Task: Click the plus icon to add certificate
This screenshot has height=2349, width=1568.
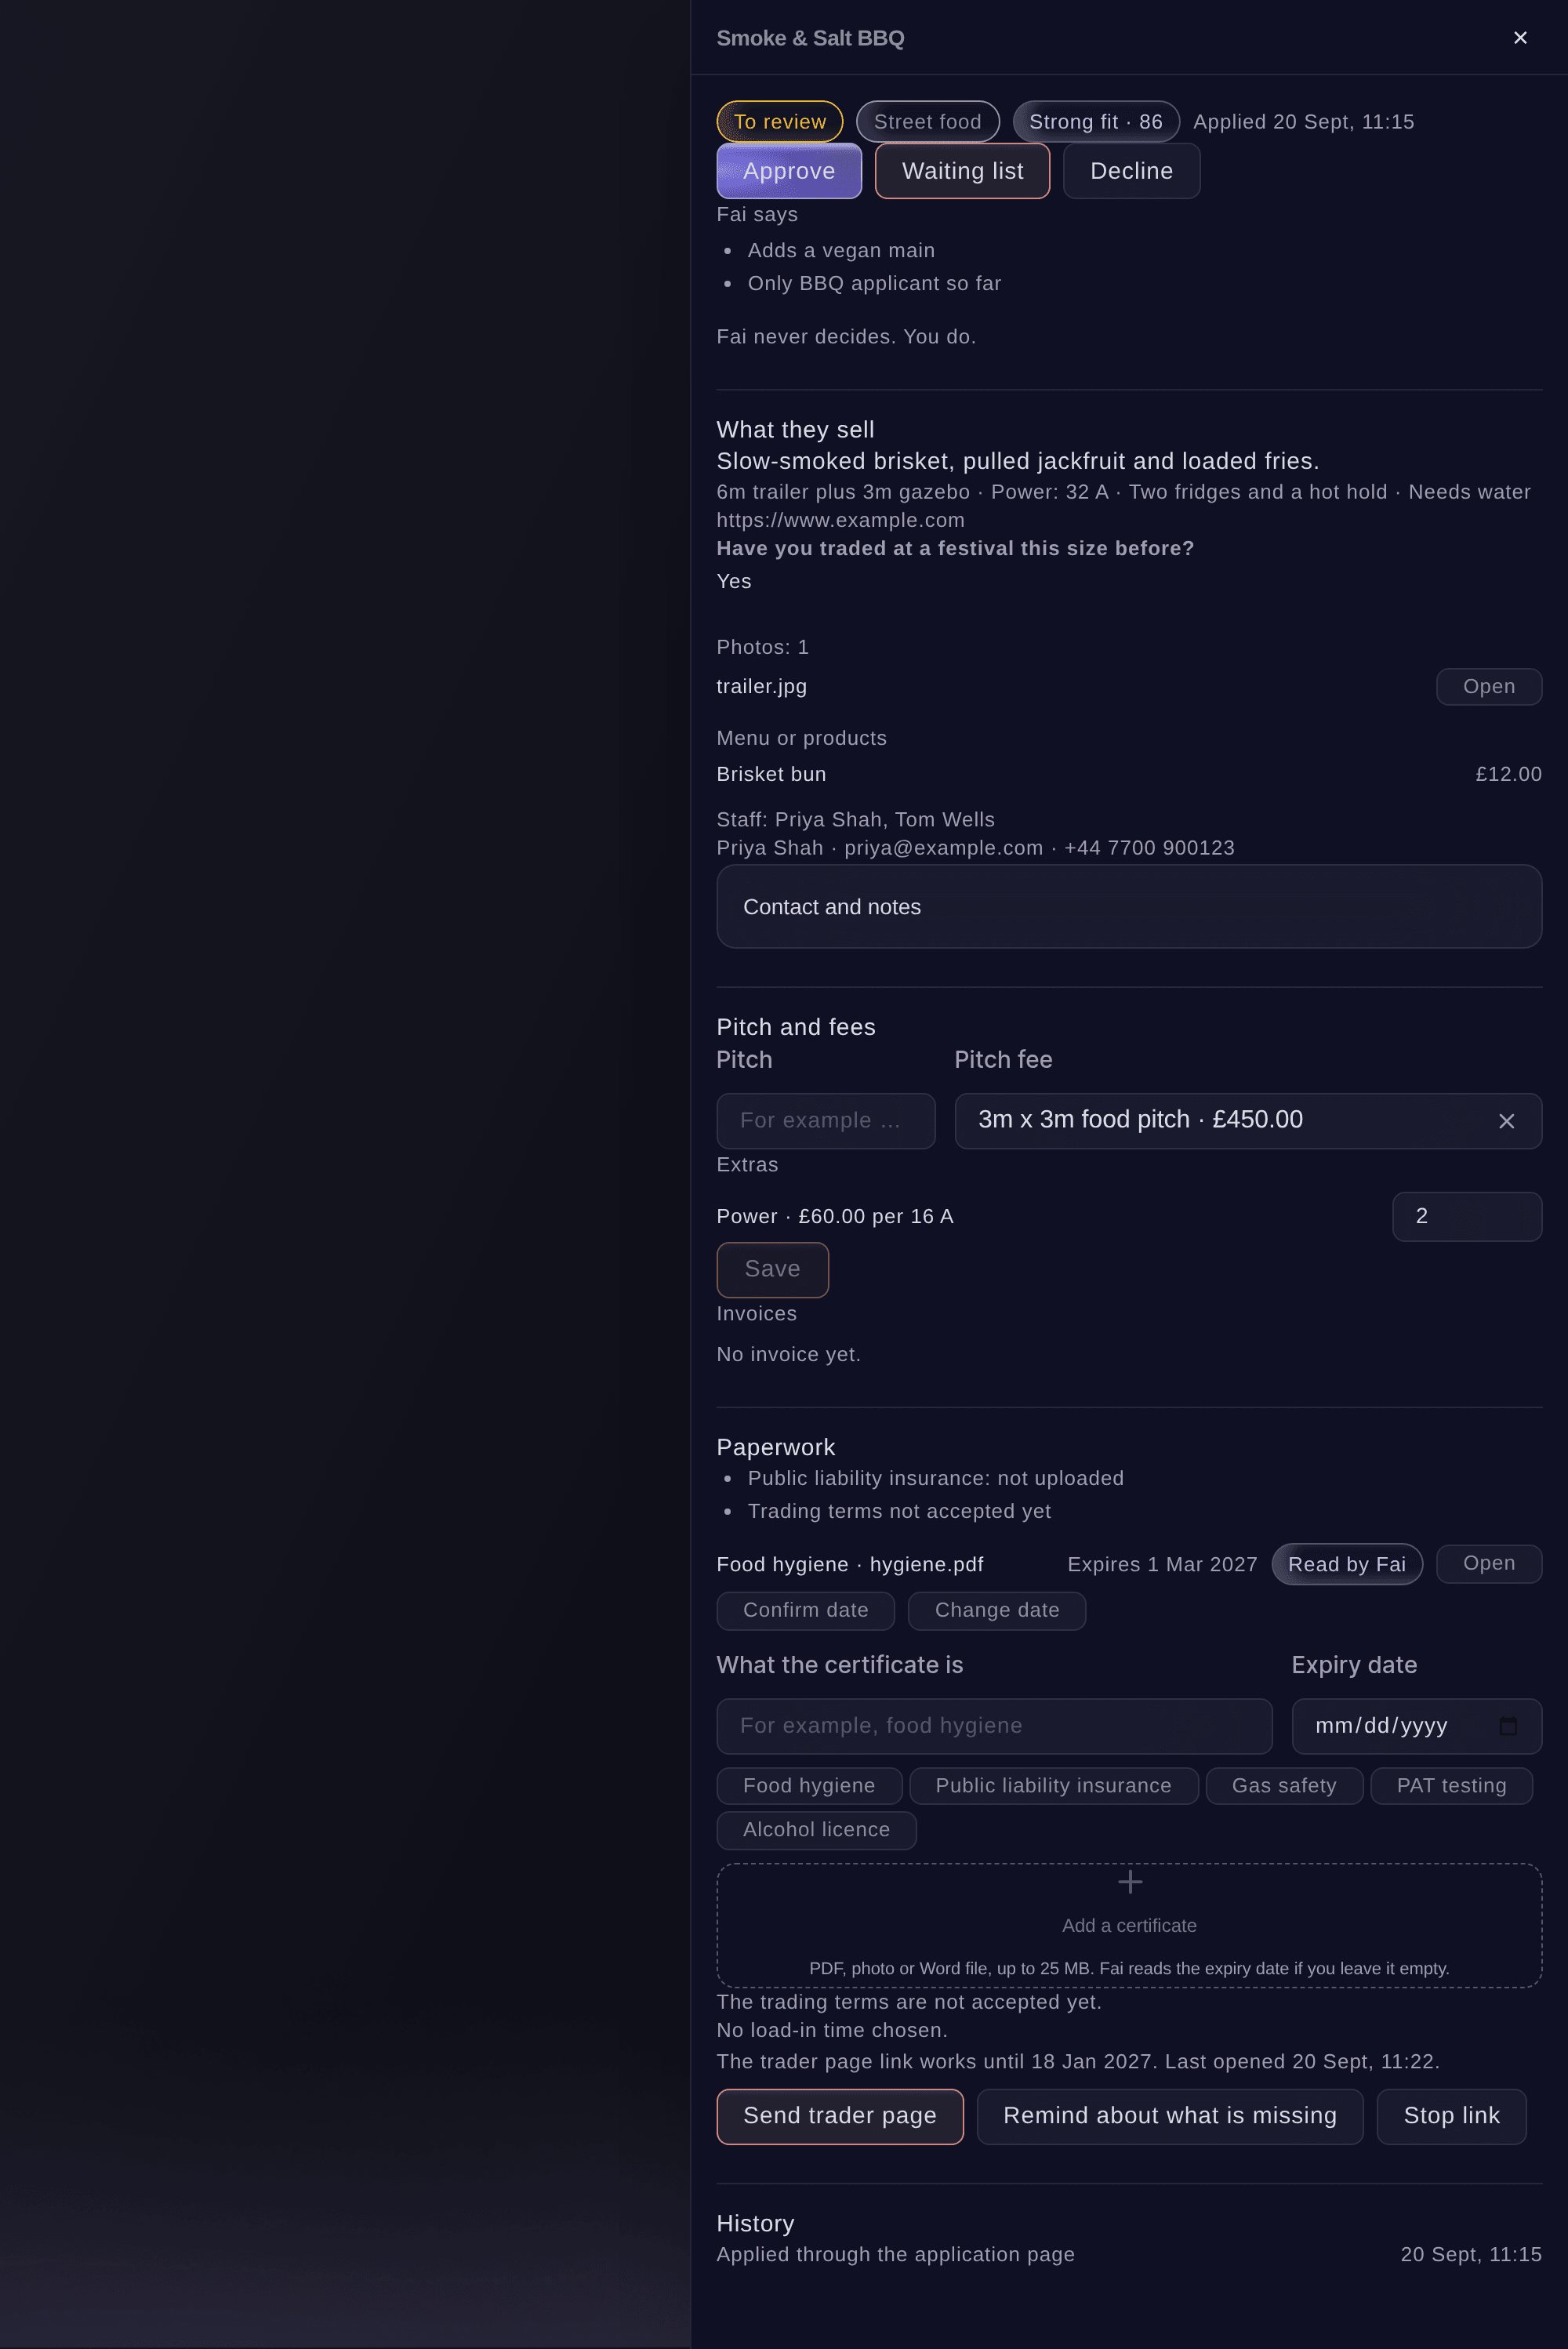Action: tap(1130, 1882)
